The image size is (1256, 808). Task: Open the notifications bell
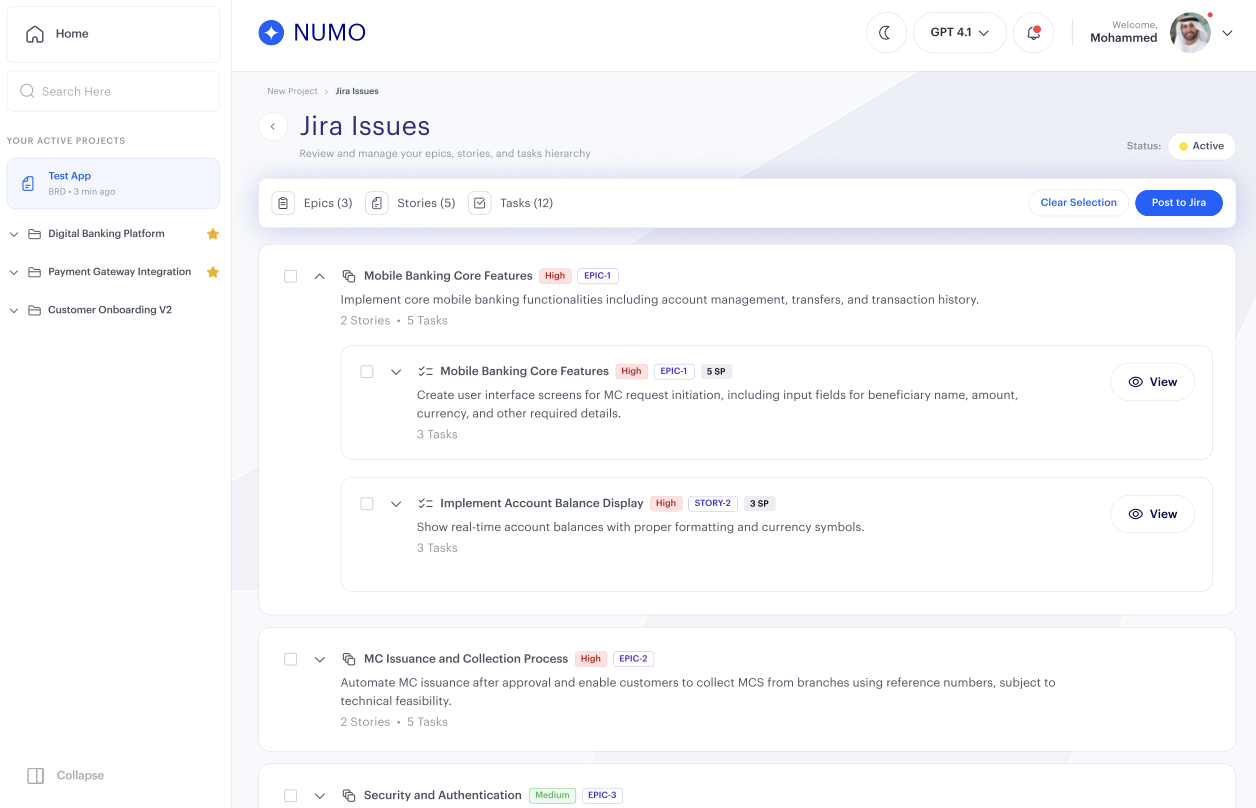1034,33
